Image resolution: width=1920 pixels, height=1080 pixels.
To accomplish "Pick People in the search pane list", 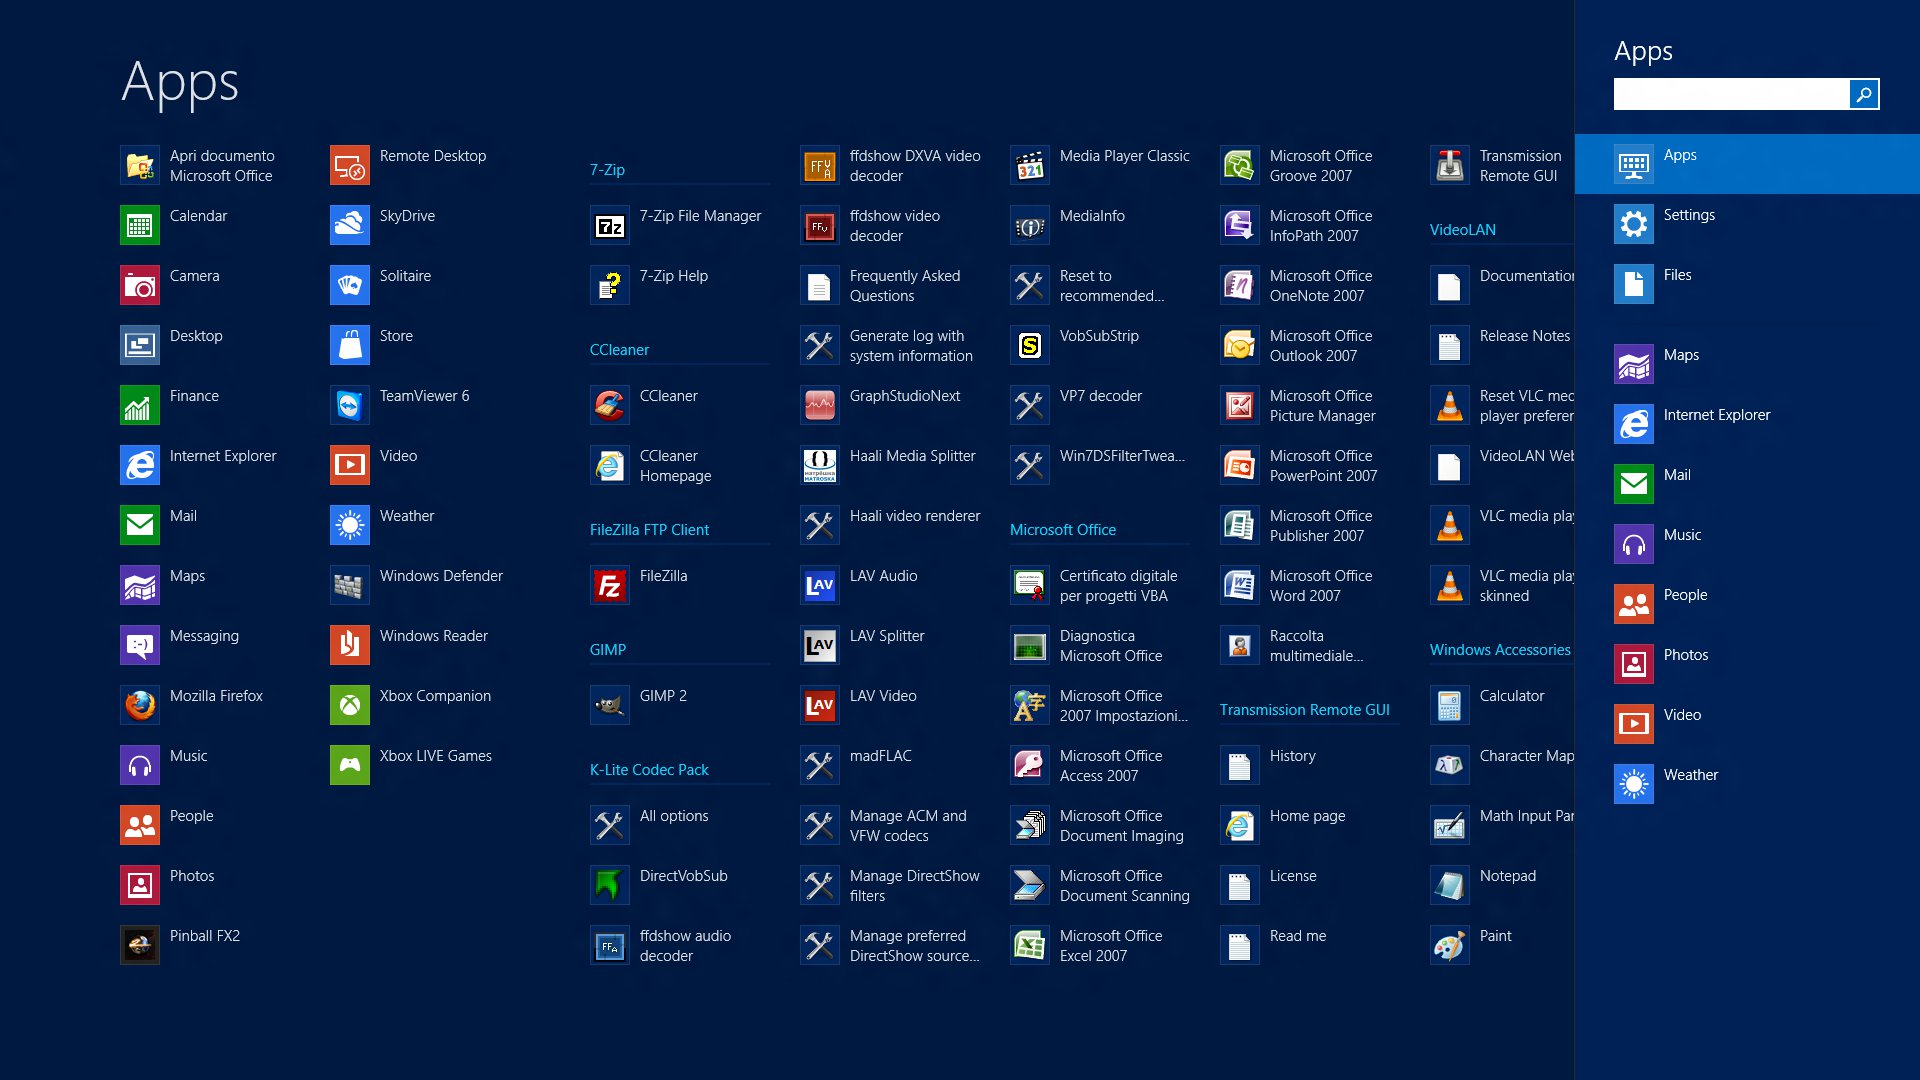I will point(1747,604).
